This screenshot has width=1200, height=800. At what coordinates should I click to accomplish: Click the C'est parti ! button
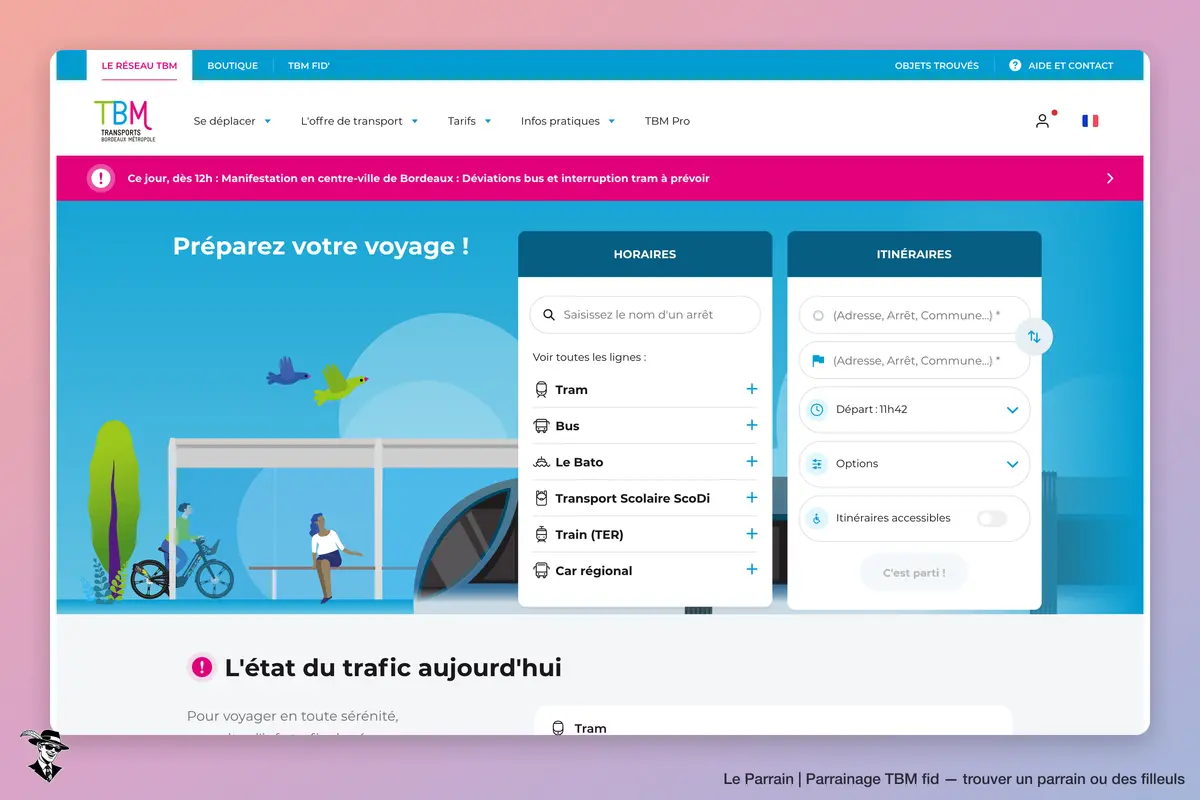click(x=914, y=573)
